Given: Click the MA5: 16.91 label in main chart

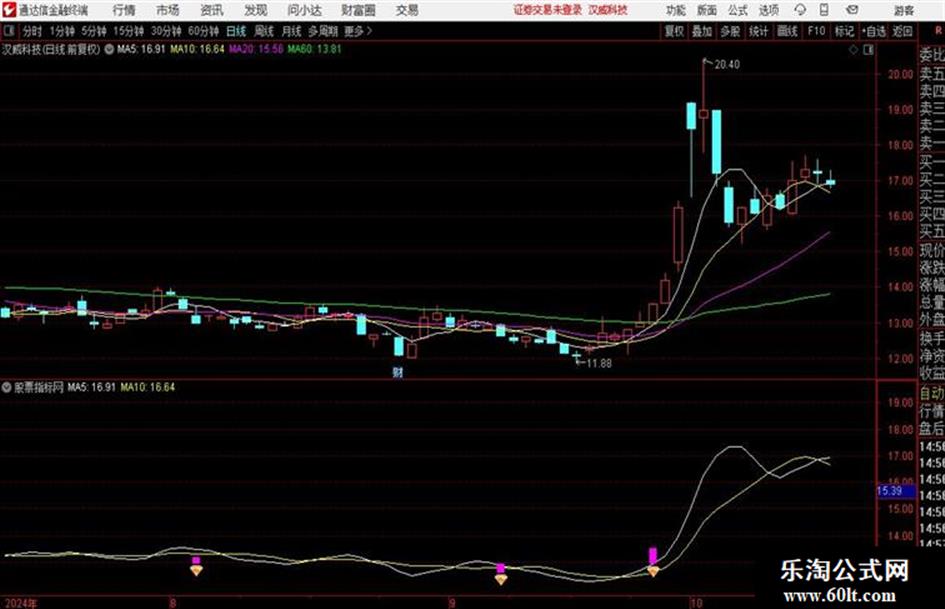Looking at the screenshot, I should click(141, 49).
